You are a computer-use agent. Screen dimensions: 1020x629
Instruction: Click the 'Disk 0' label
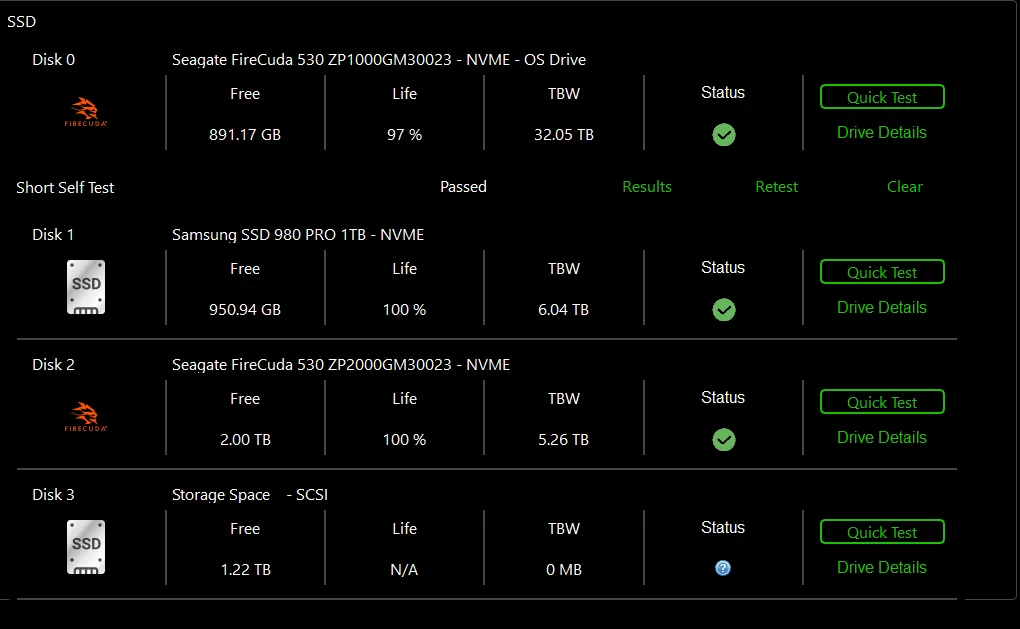53,60
